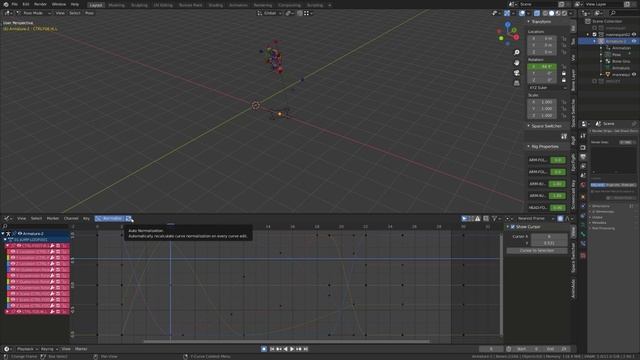Click the Blender logo icon in the top bar
Viewport: 640px width, 360px height.
(x=6, y=4)
